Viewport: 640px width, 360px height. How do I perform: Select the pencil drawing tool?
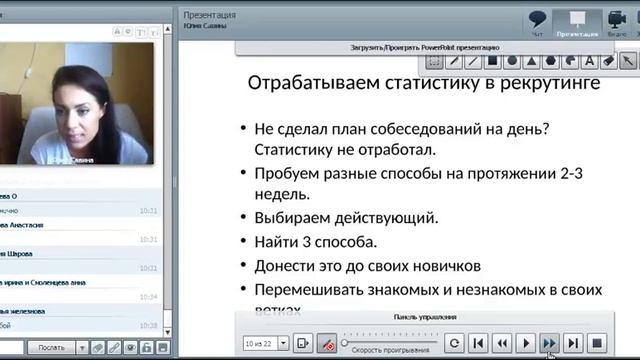[453, 61]
